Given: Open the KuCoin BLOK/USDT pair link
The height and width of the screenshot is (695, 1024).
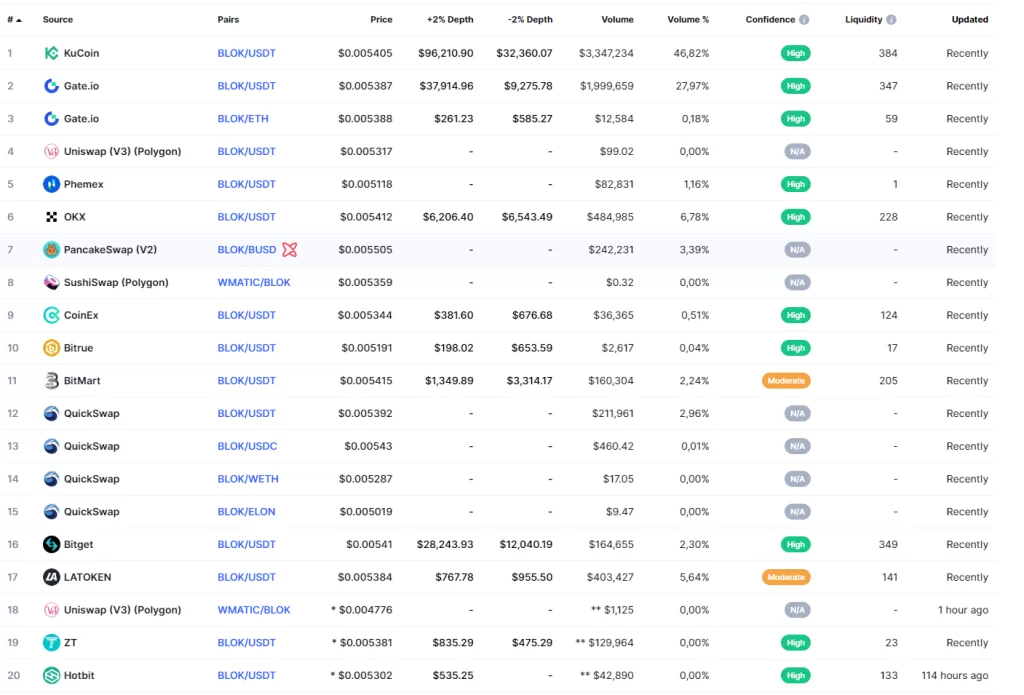Looking at the screenshot, I should tap(246, 53).
